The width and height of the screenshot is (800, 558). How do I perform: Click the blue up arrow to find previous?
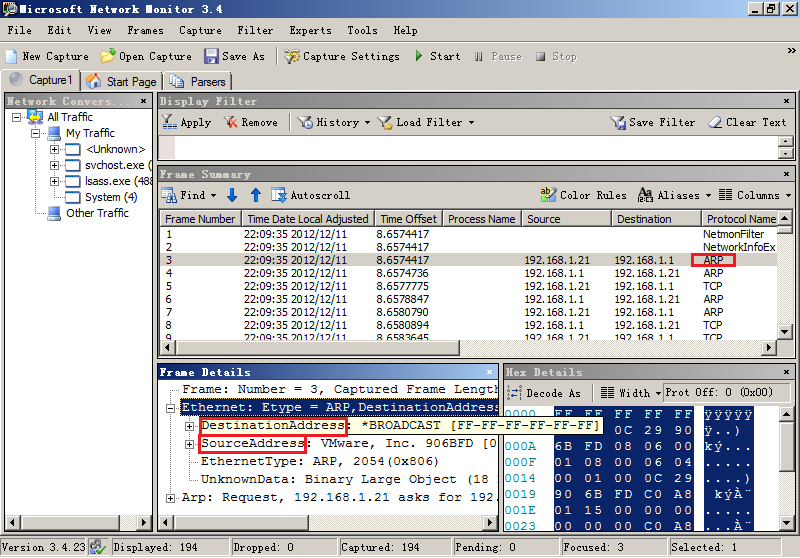pyautogui.click(x=256, y=195)
